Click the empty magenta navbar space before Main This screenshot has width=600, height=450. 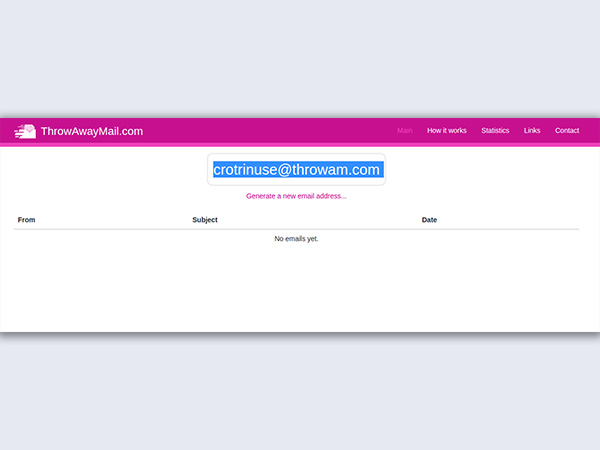[x=270, y=131]
